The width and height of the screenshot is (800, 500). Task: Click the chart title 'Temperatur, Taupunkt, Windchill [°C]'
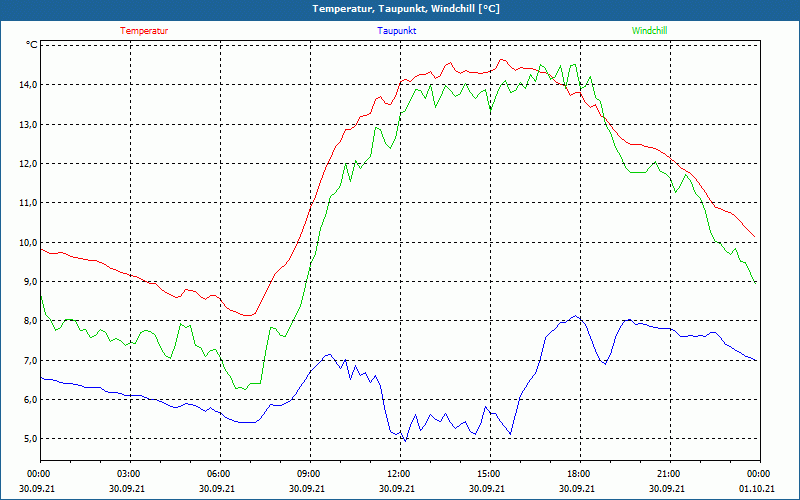pos(406,9)
